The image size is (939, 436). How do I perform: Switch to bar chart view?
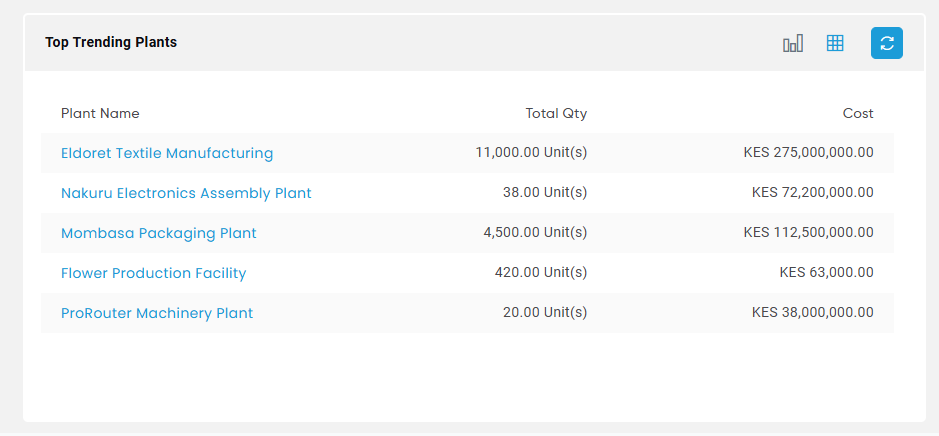tap(793, 43)
